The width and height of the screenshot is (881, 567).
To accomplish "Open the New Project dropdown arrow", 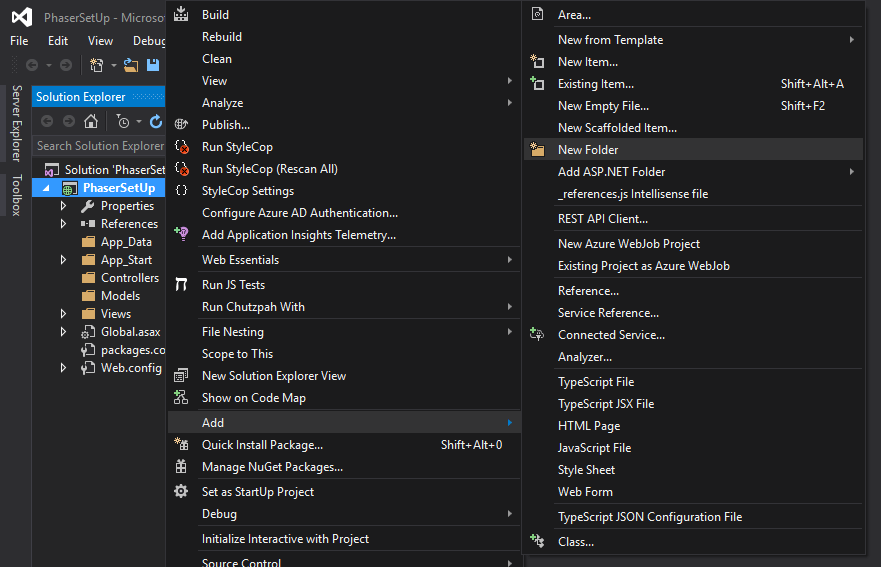I will tap(113, 65).
